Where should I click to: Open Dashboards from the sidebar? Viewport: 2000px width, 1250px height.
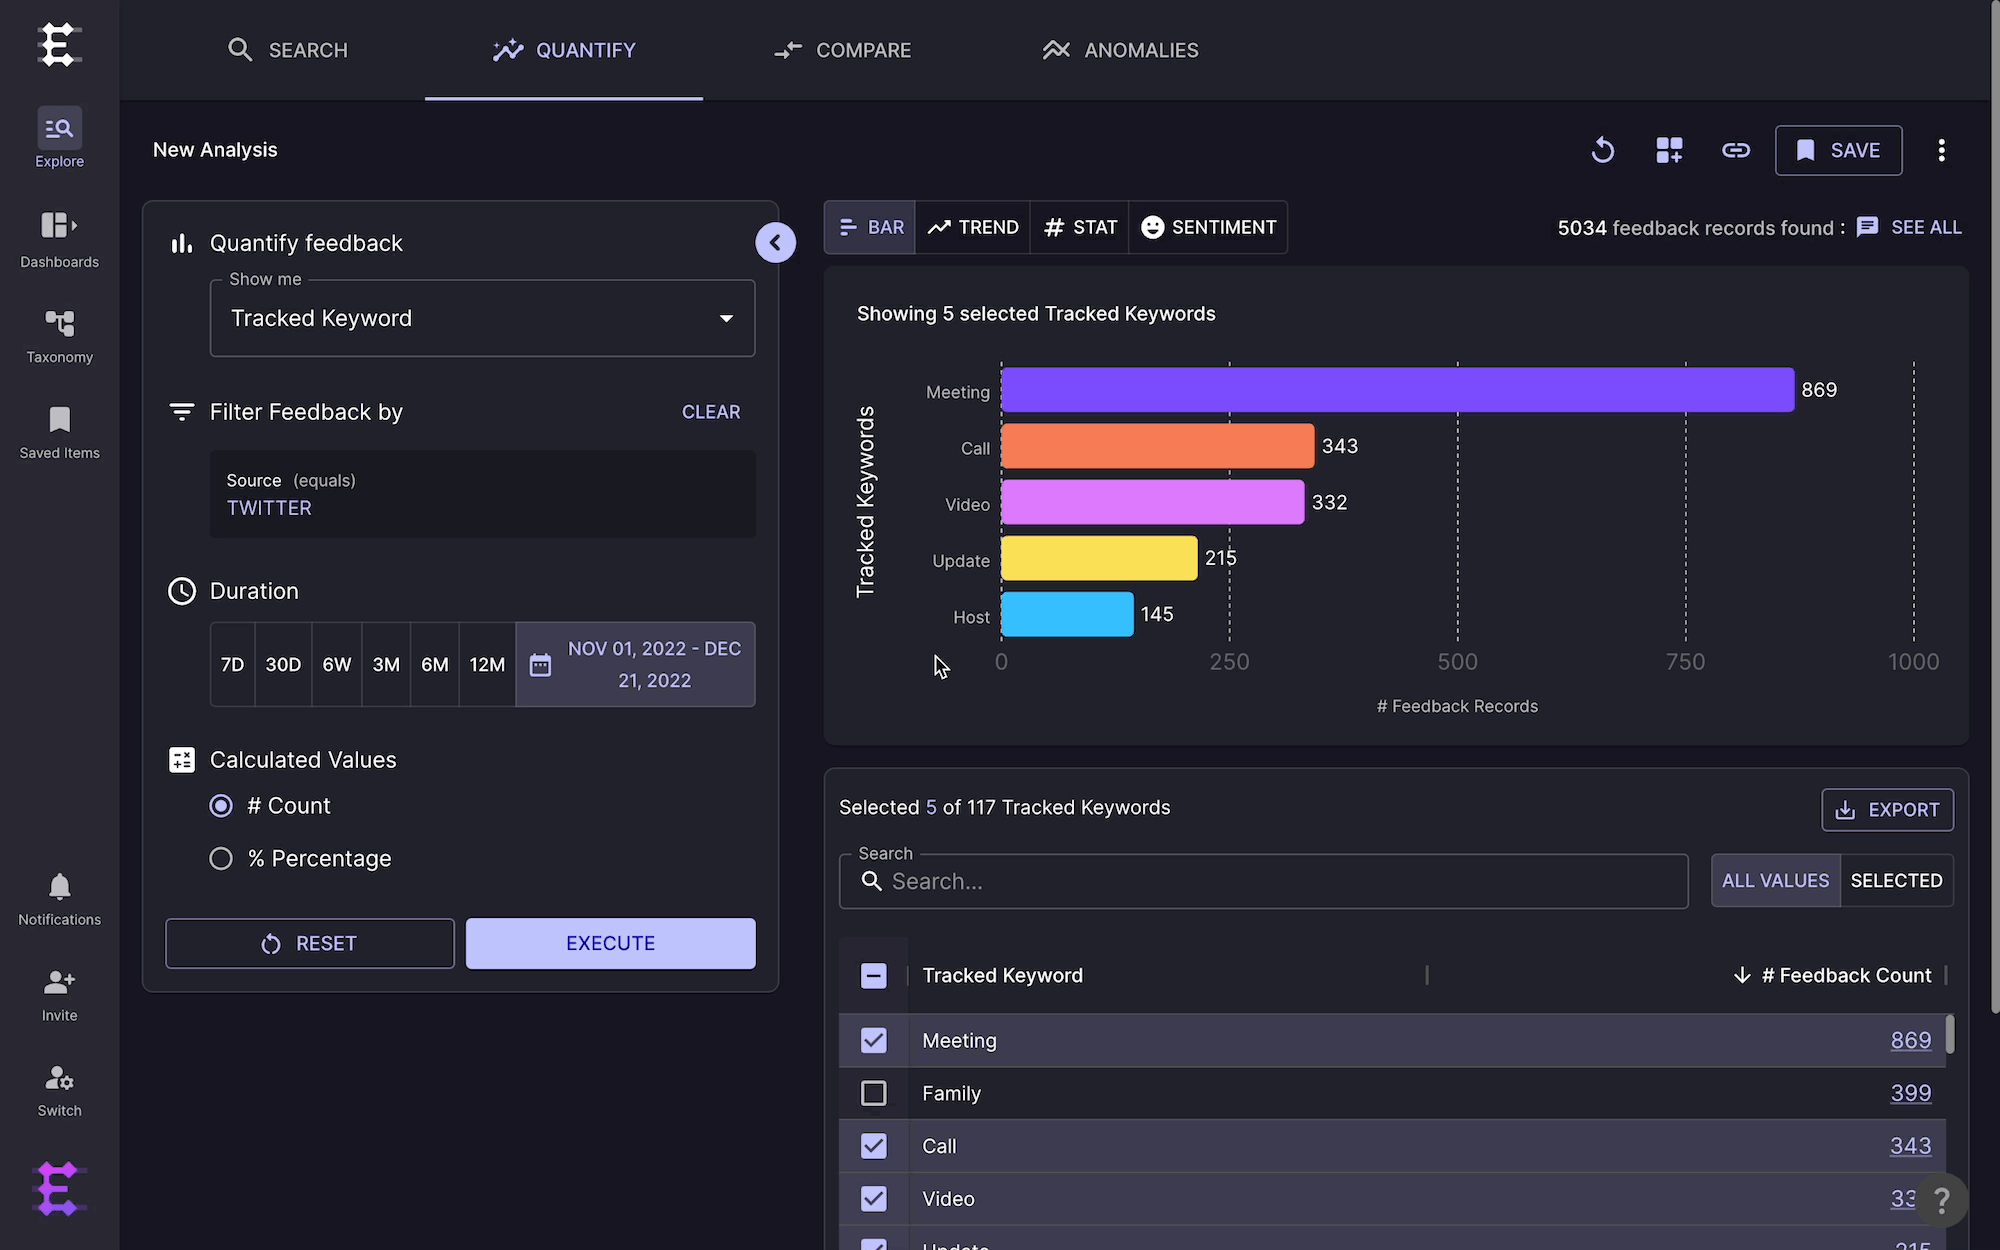59,240
